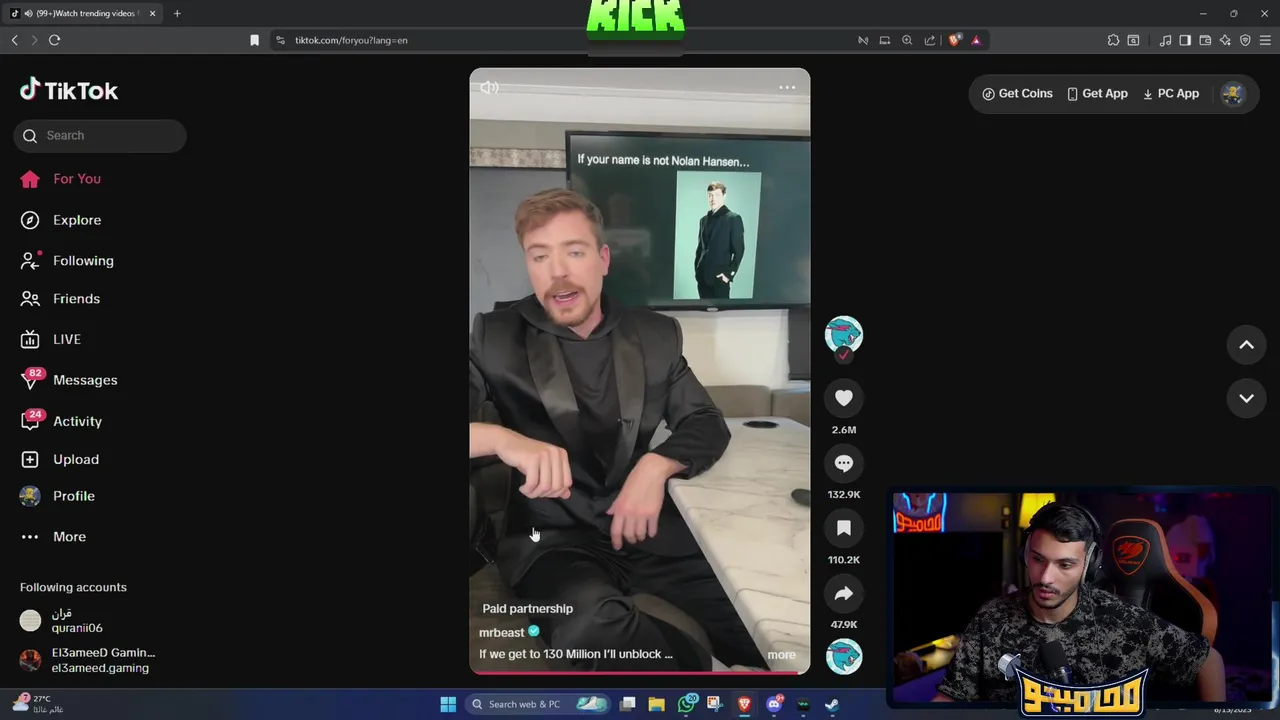This screenshot has width=1280, height=720.
Task: Open the video three-dot options menu
Action: 788,88
